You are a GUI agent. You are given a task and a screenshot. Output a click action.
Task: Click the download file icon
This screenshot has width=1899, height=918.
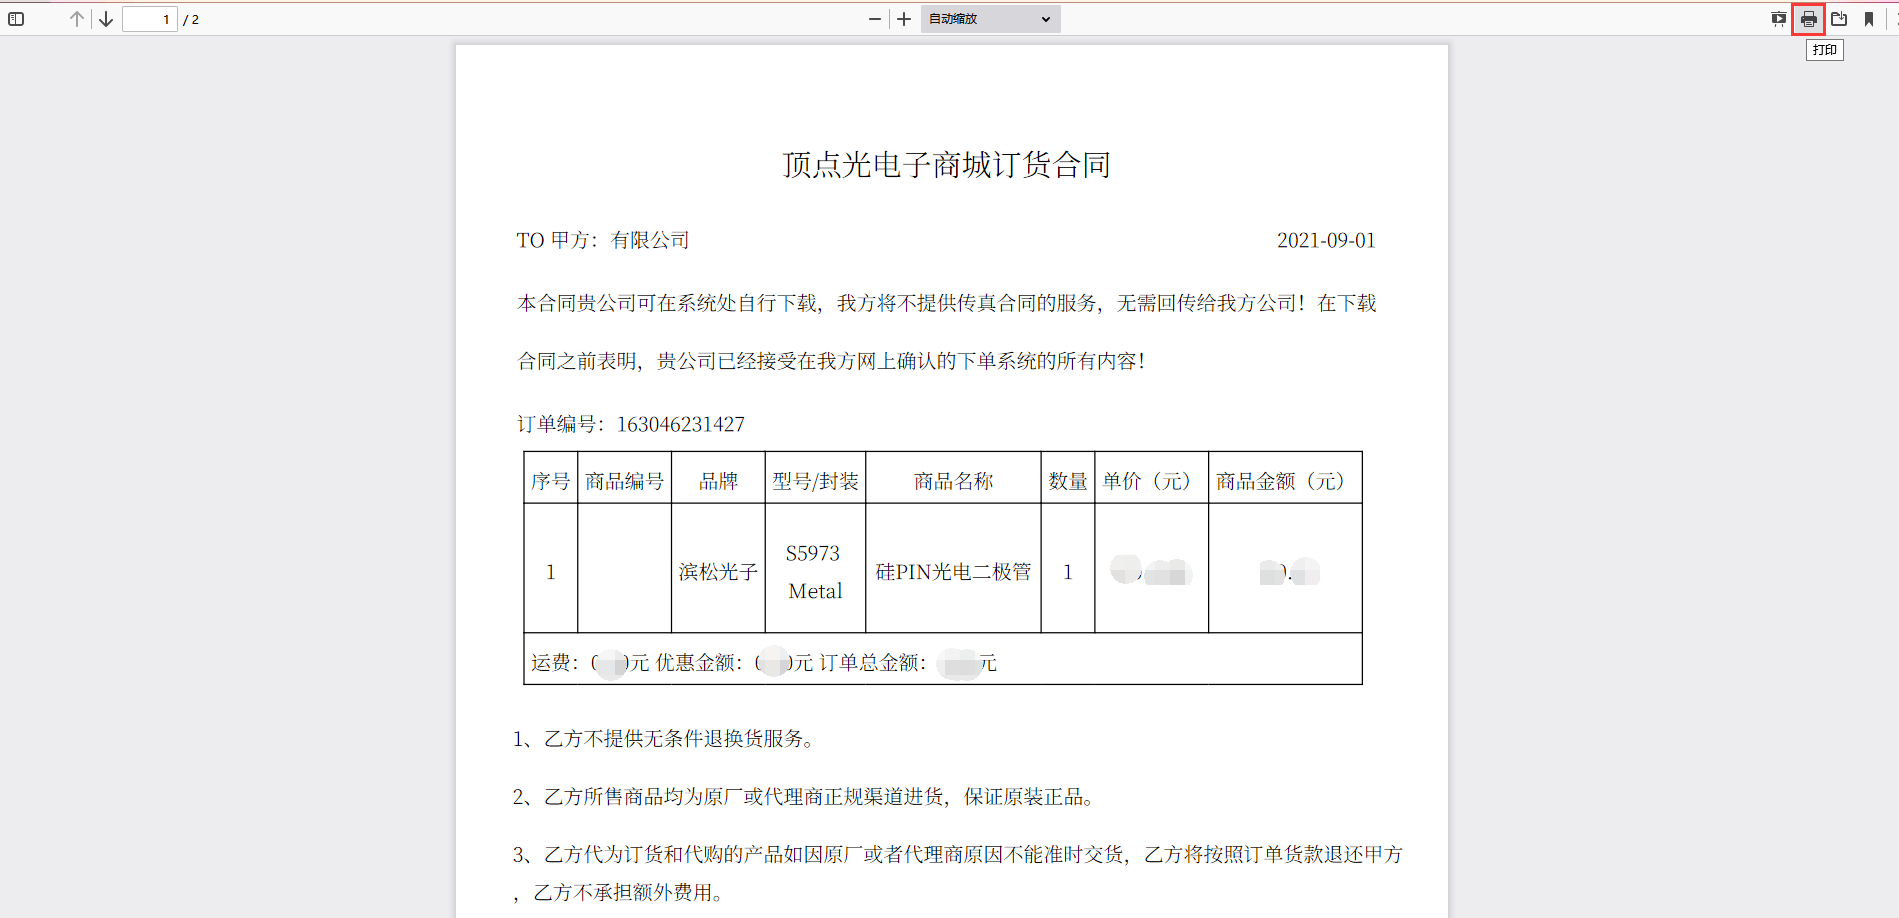point(1839,19)
